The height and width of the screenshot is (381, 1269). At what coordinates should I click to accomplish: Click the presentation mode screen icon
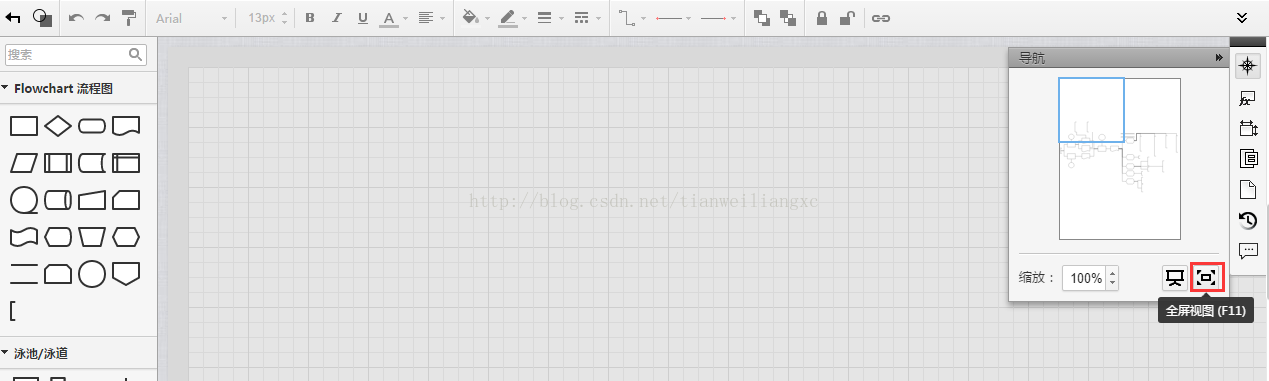[x=1175, y=278]
